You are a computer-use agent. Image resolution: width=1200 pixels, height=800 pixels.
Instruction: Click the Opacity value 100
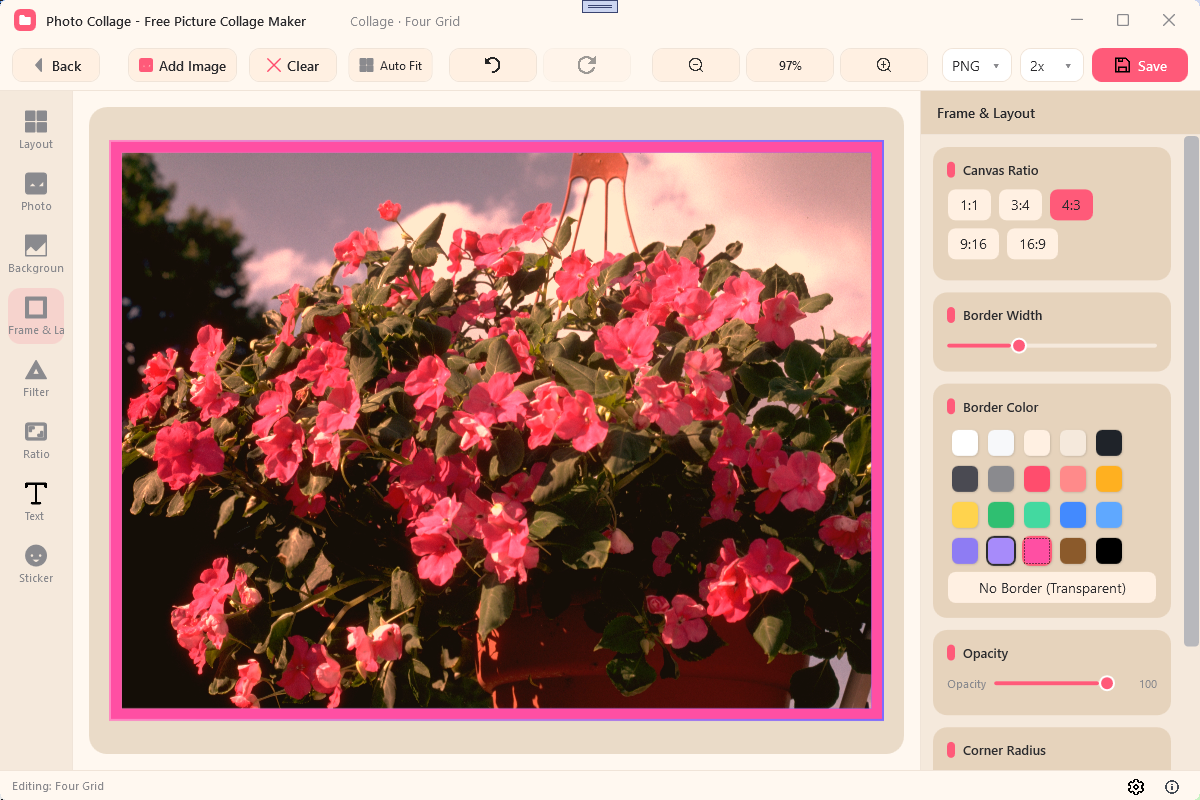coord(1148,684)
